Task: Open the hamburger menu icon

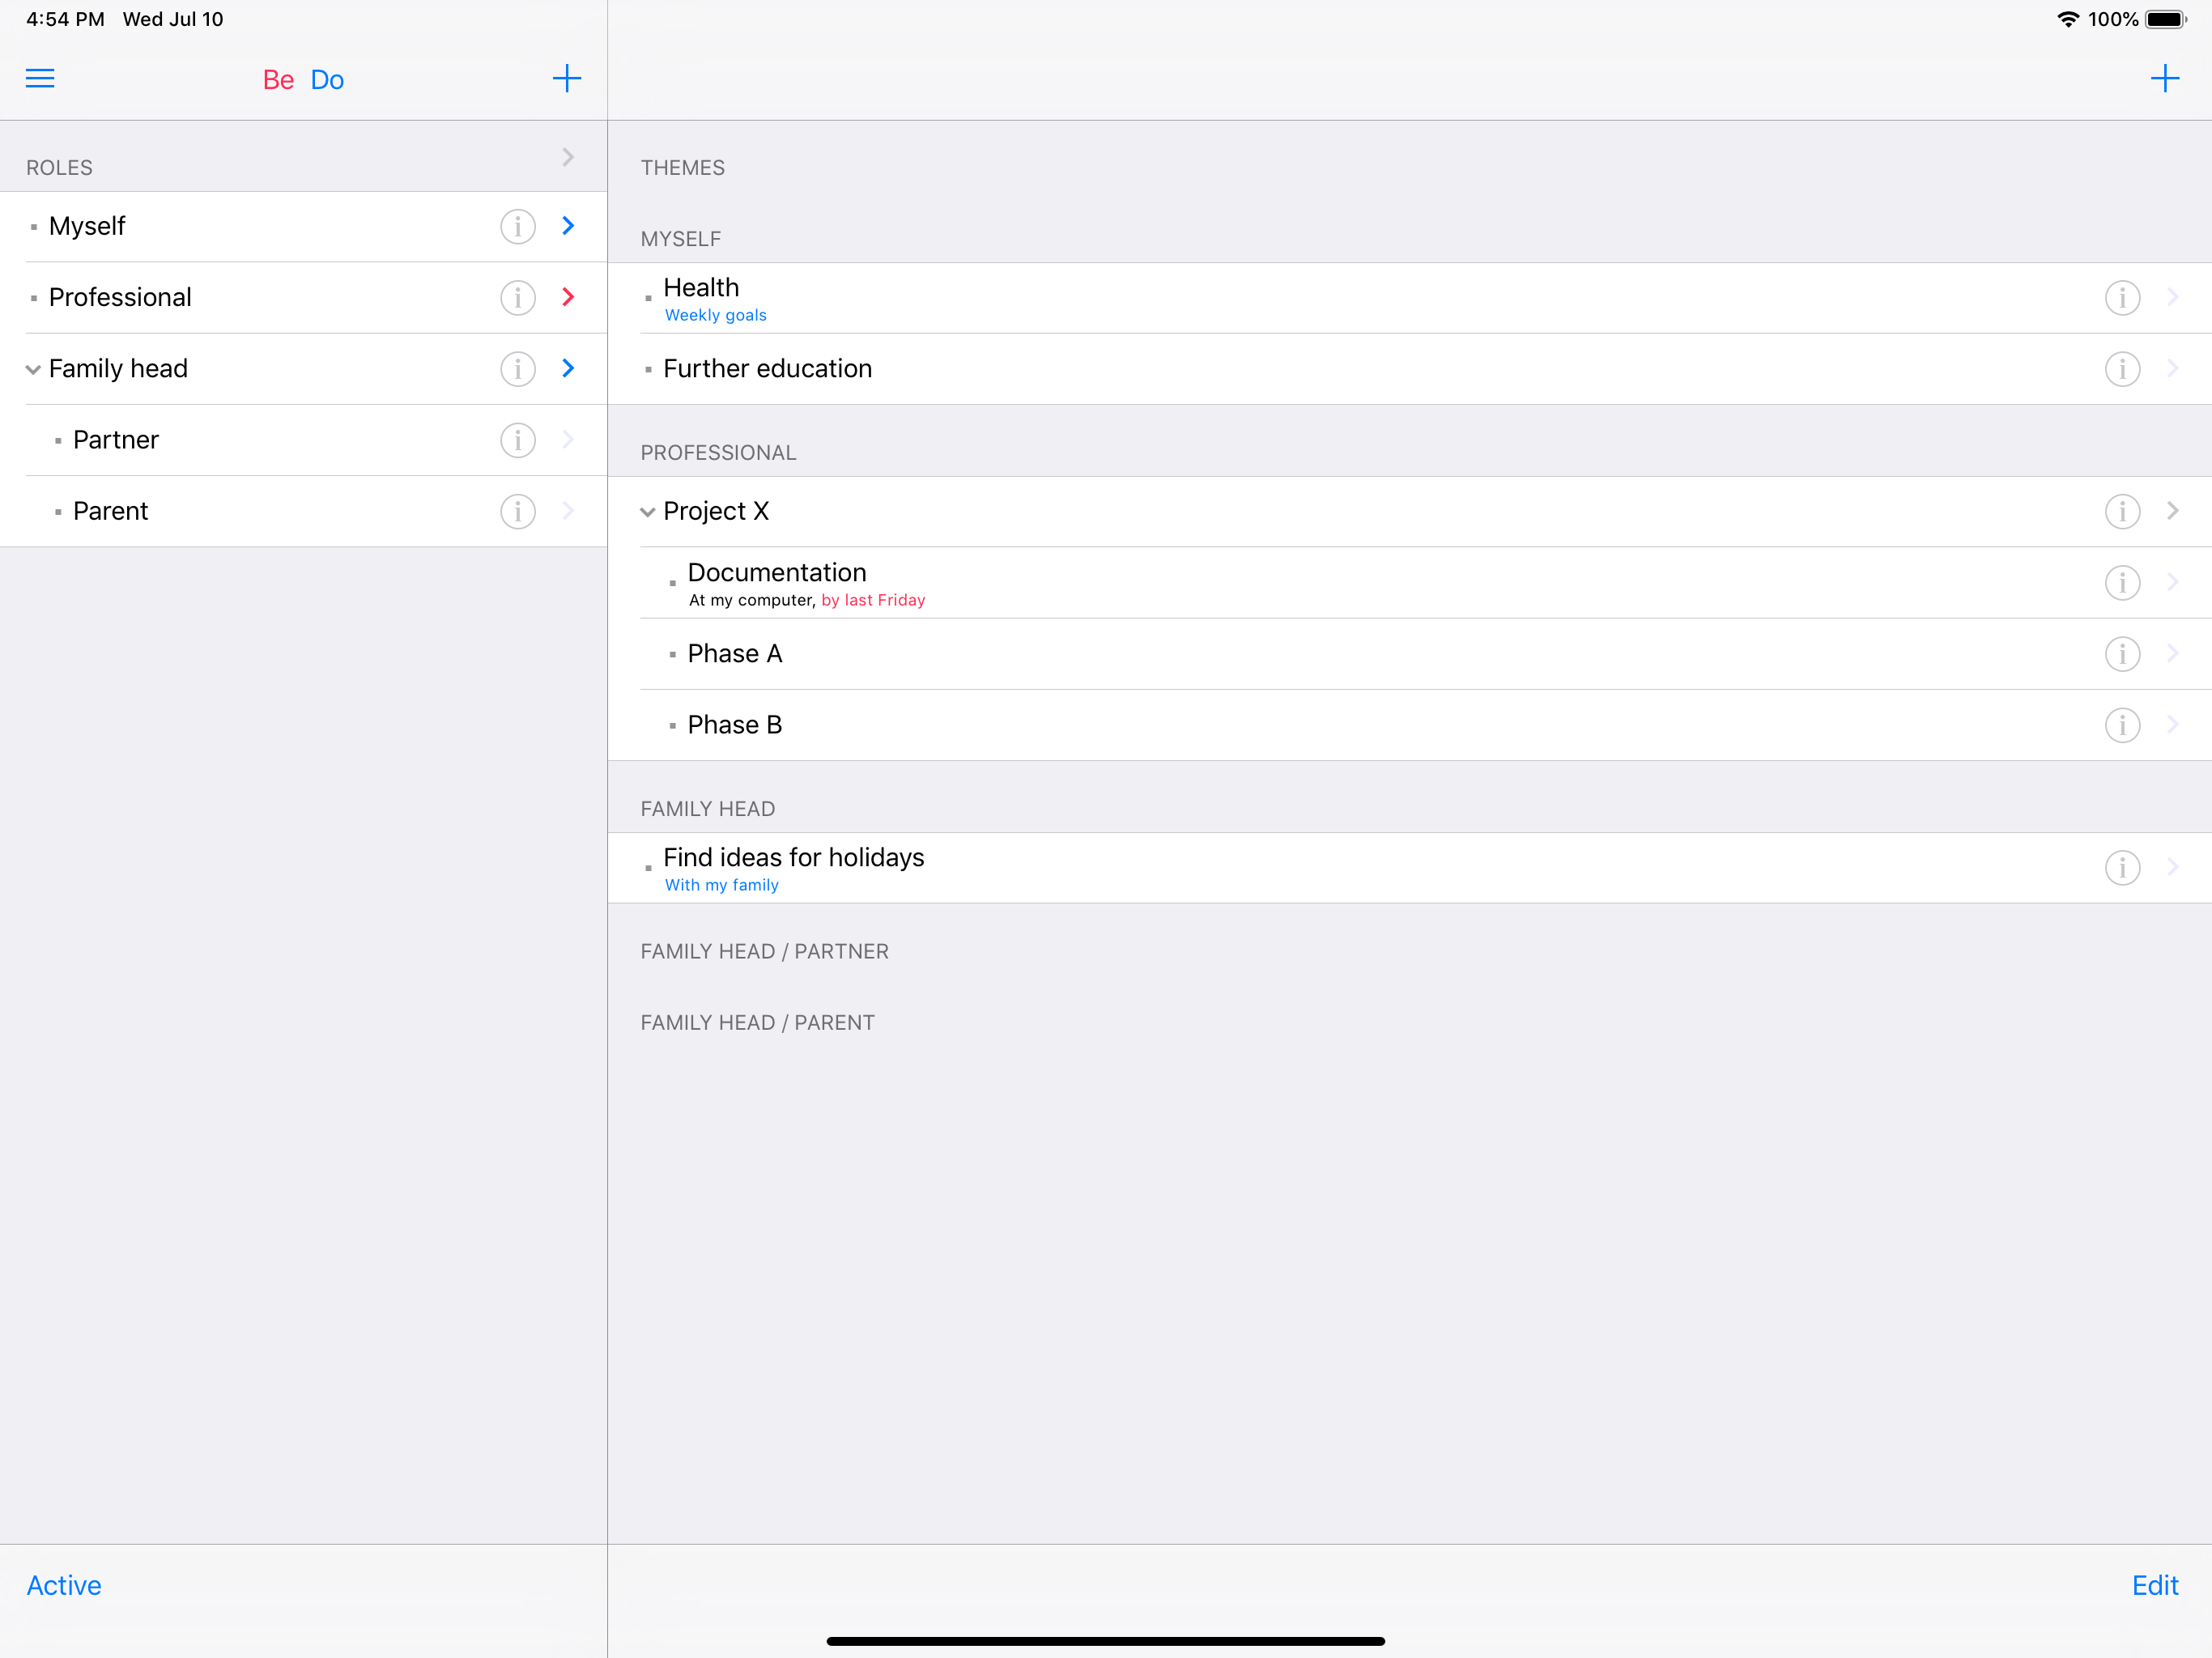Action: point(40,79)
